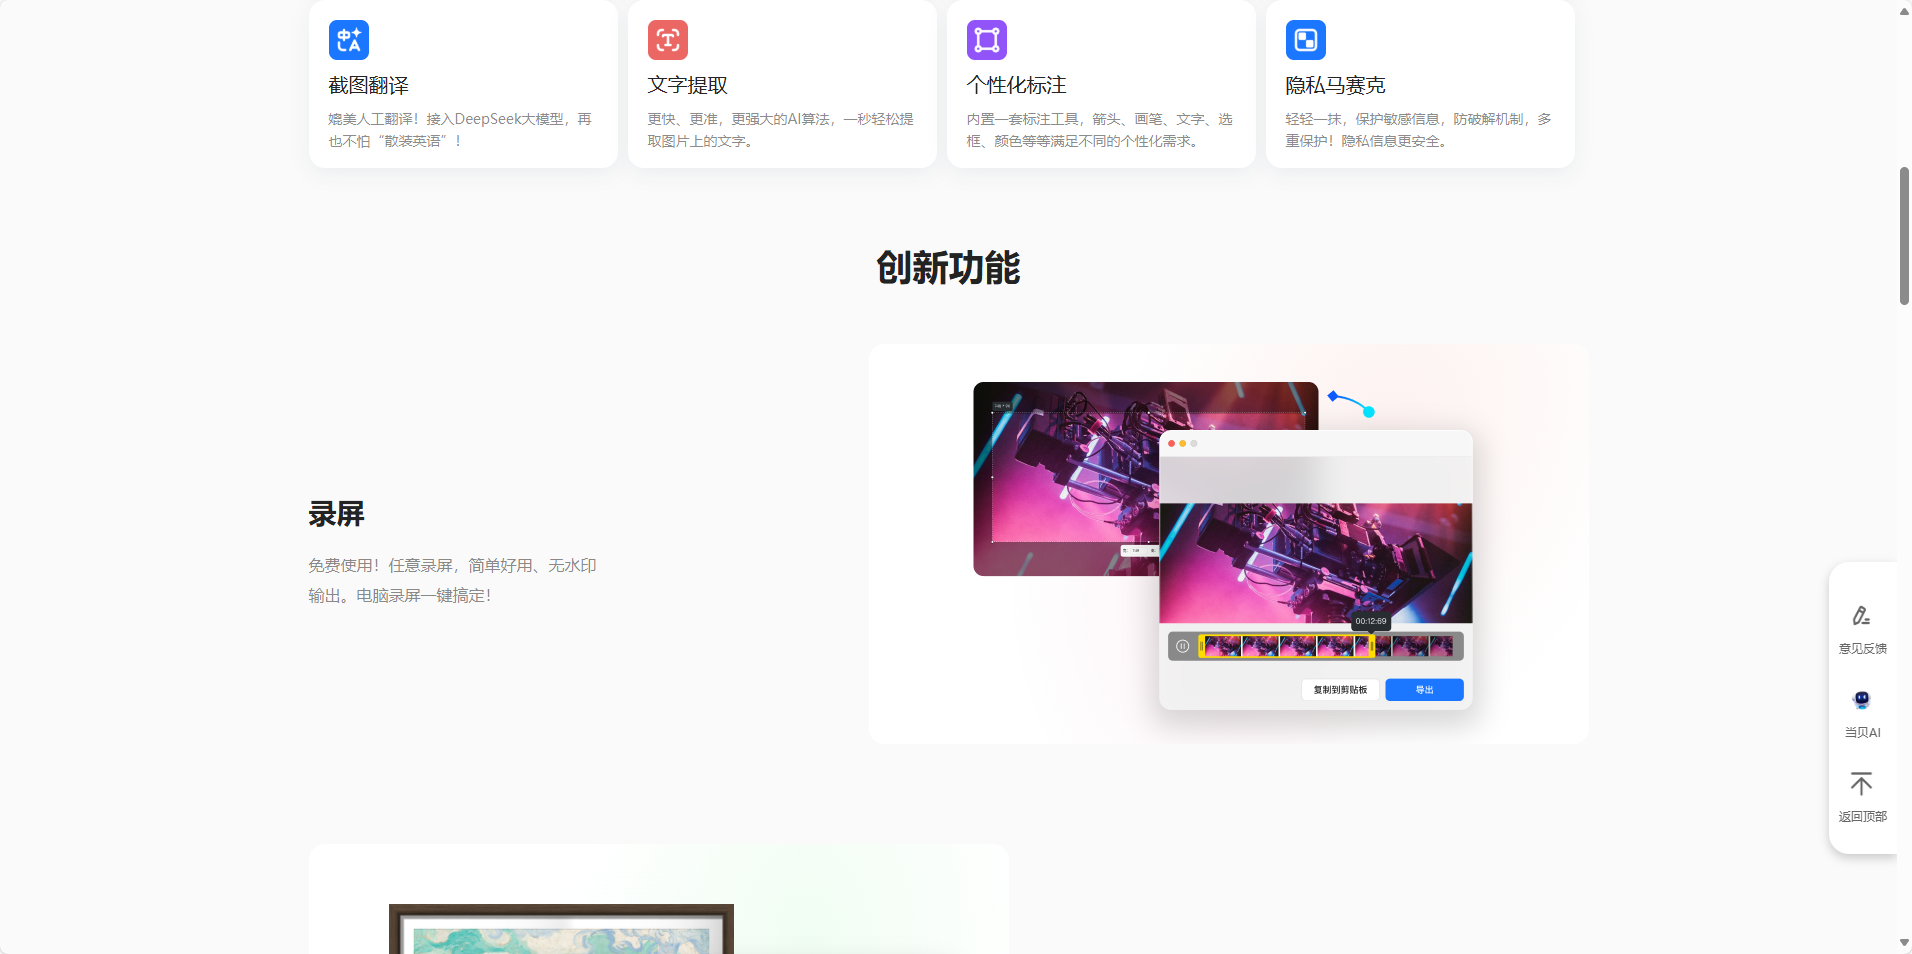Click the vertical scrollbar thumb
This screenshot has height=954, width=1912.
click(1904, 236)
